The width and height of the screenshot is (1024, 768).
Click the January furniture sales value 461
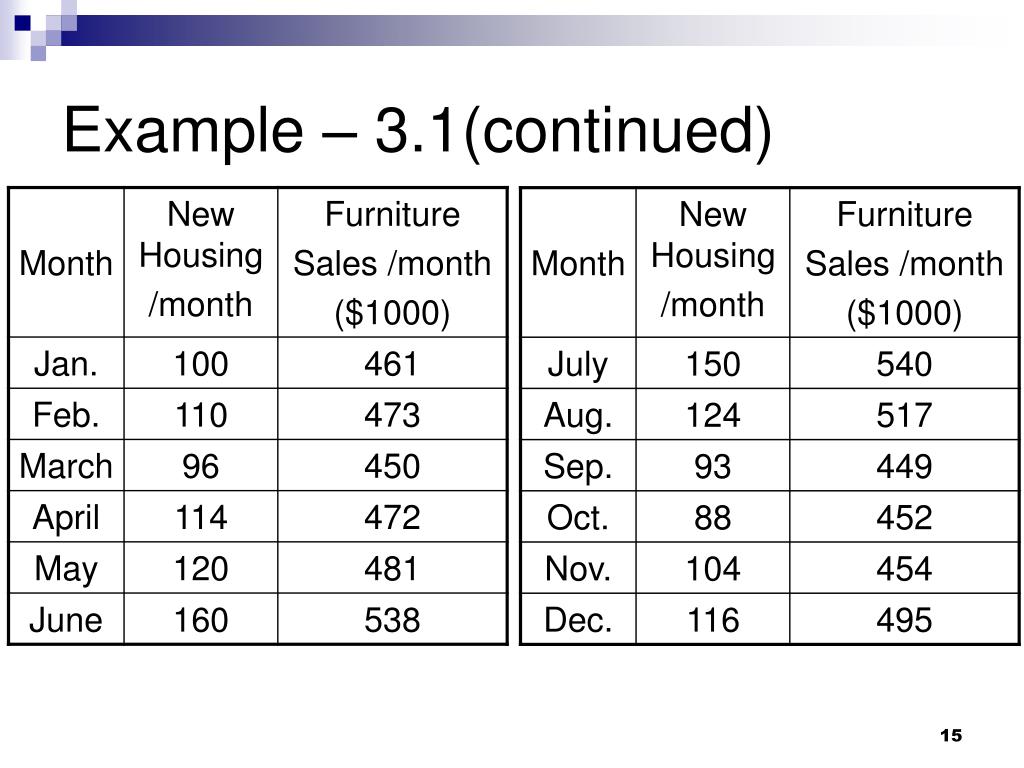pos(392,364)
